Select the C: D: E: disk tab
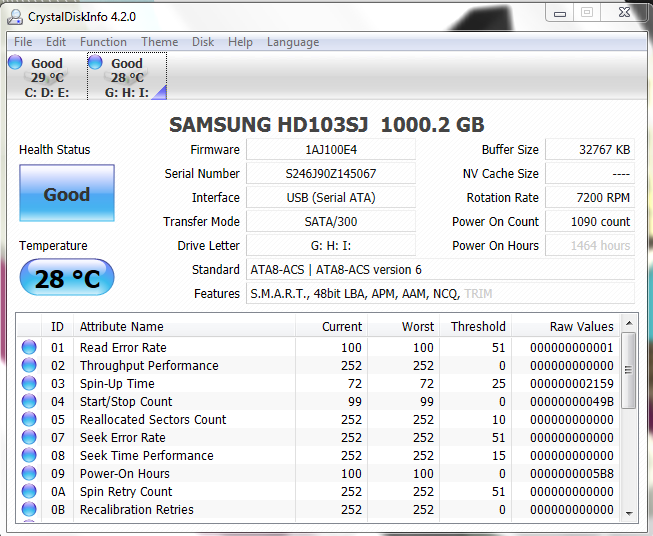This screenshot has height=536, width=653. [x=46, y=77]
